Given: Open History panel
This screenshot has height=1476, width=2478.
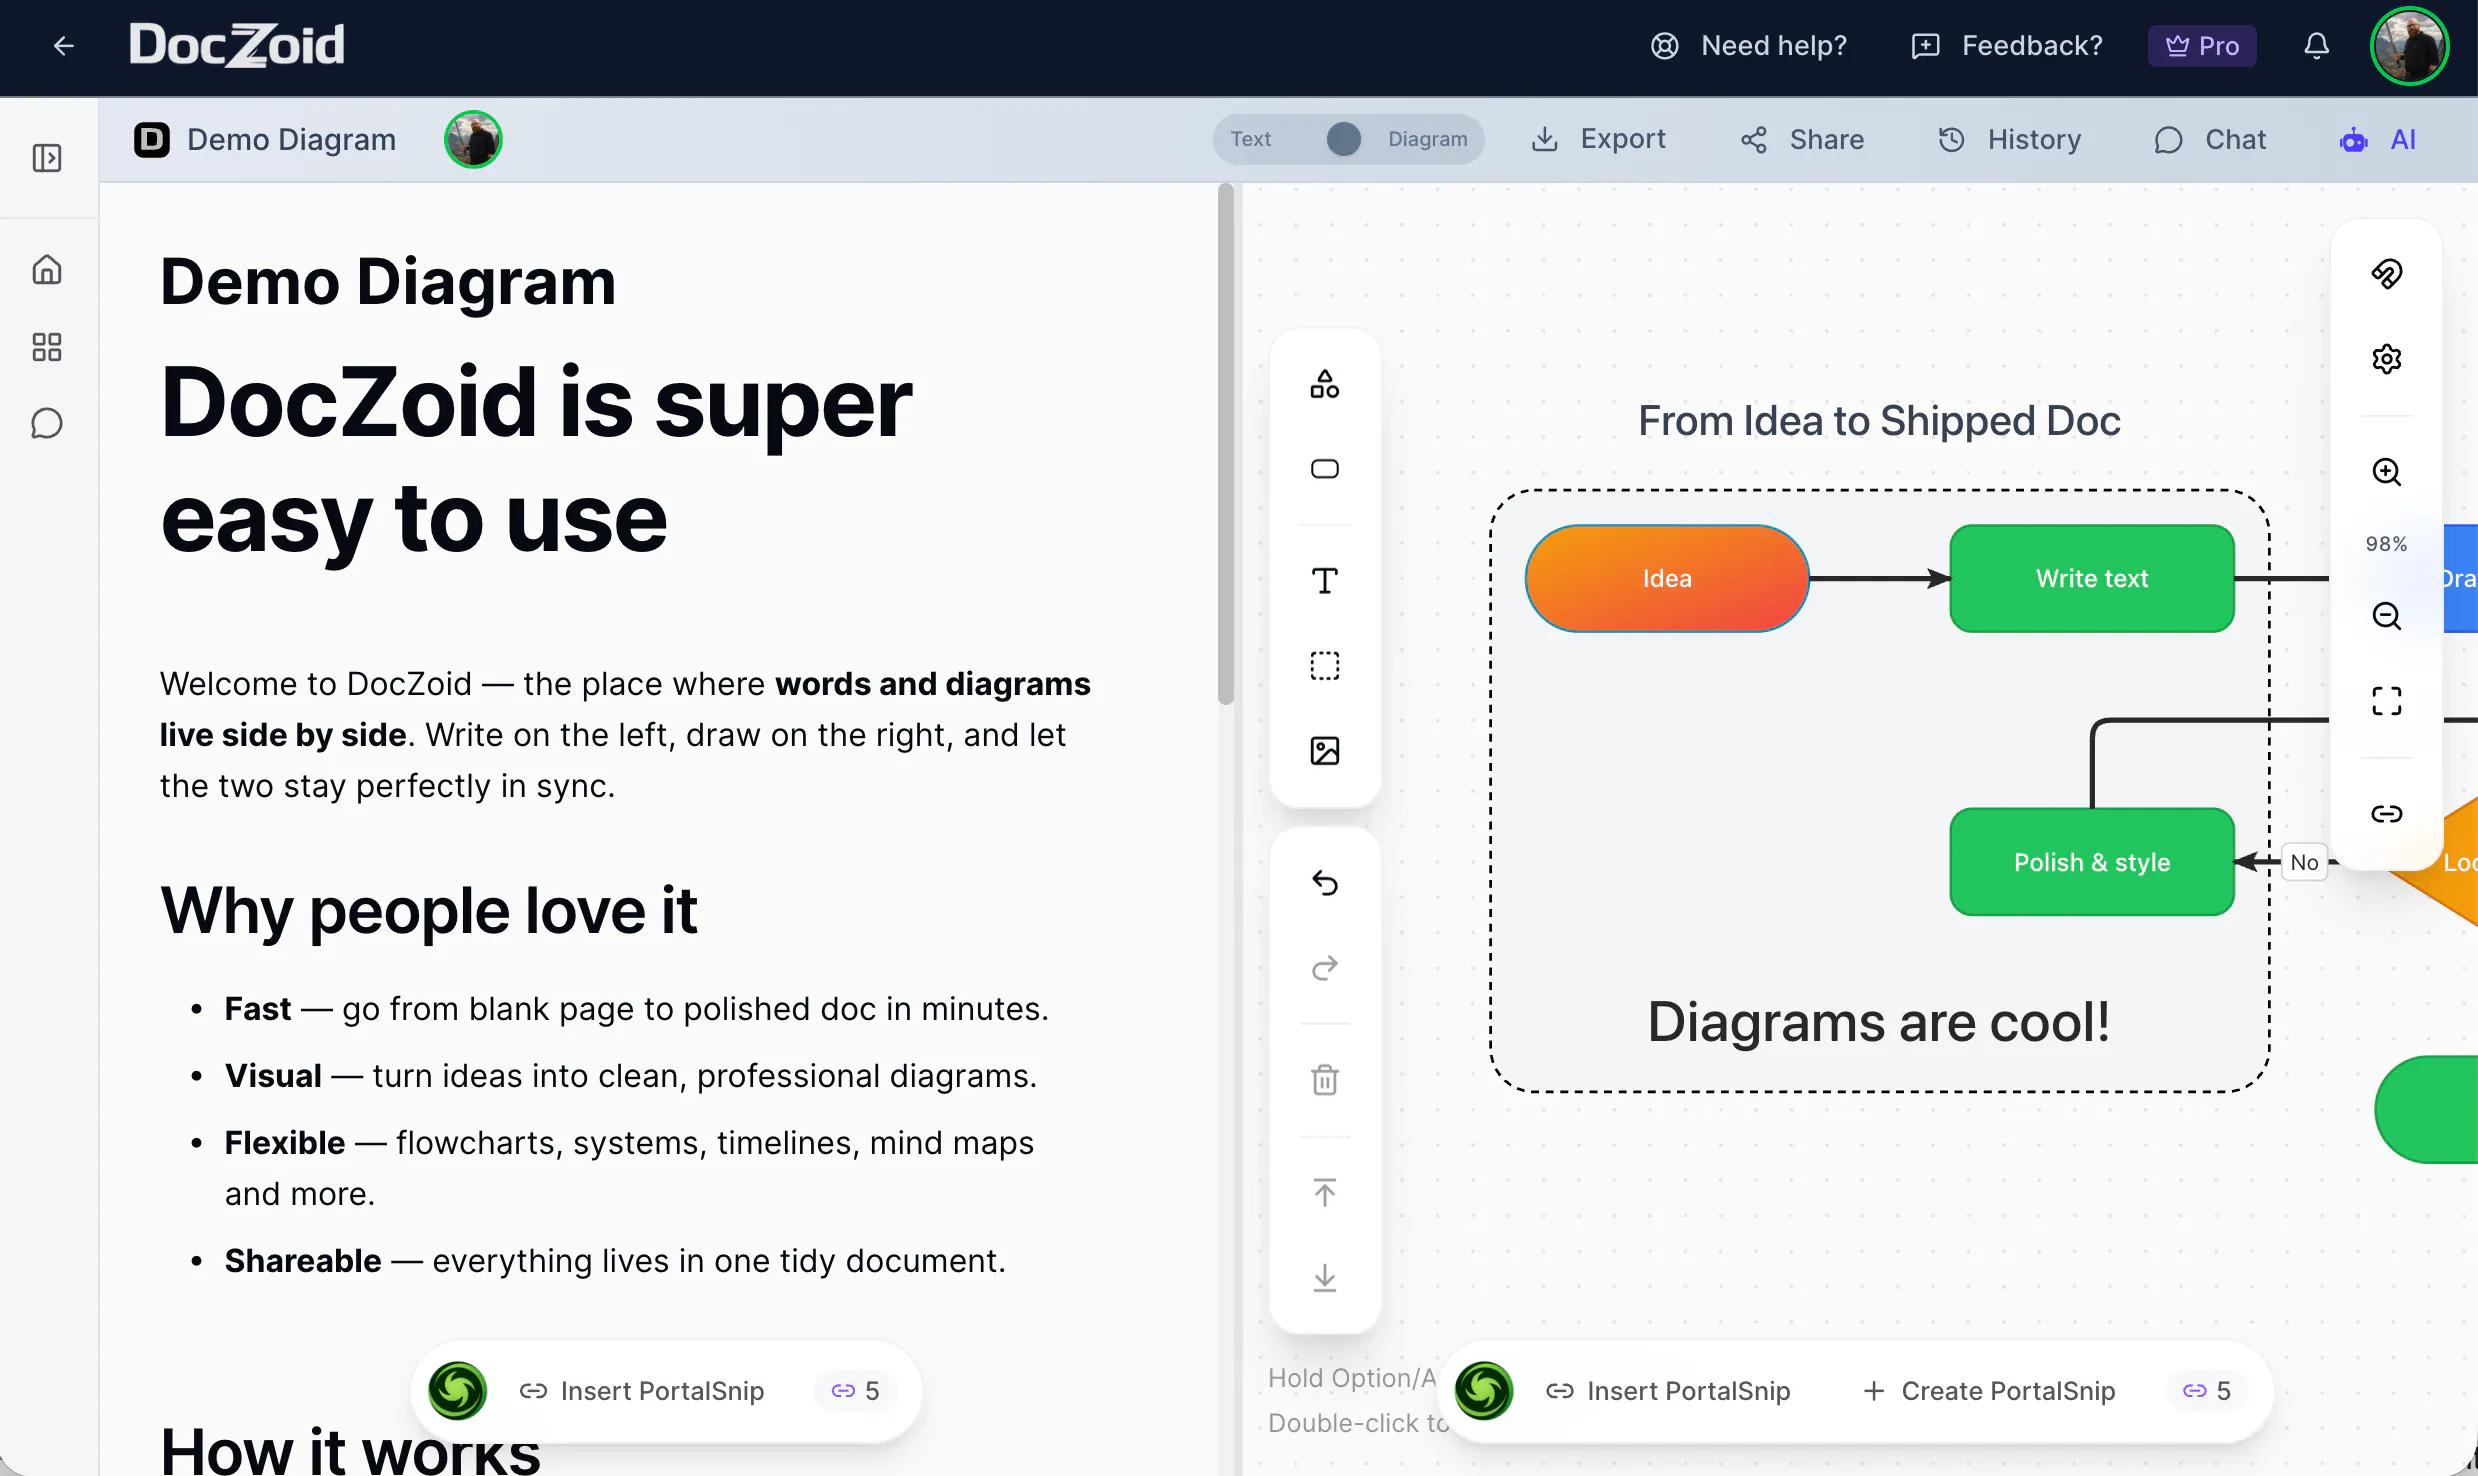Looking at the screenshot, I should point(2010,140).
